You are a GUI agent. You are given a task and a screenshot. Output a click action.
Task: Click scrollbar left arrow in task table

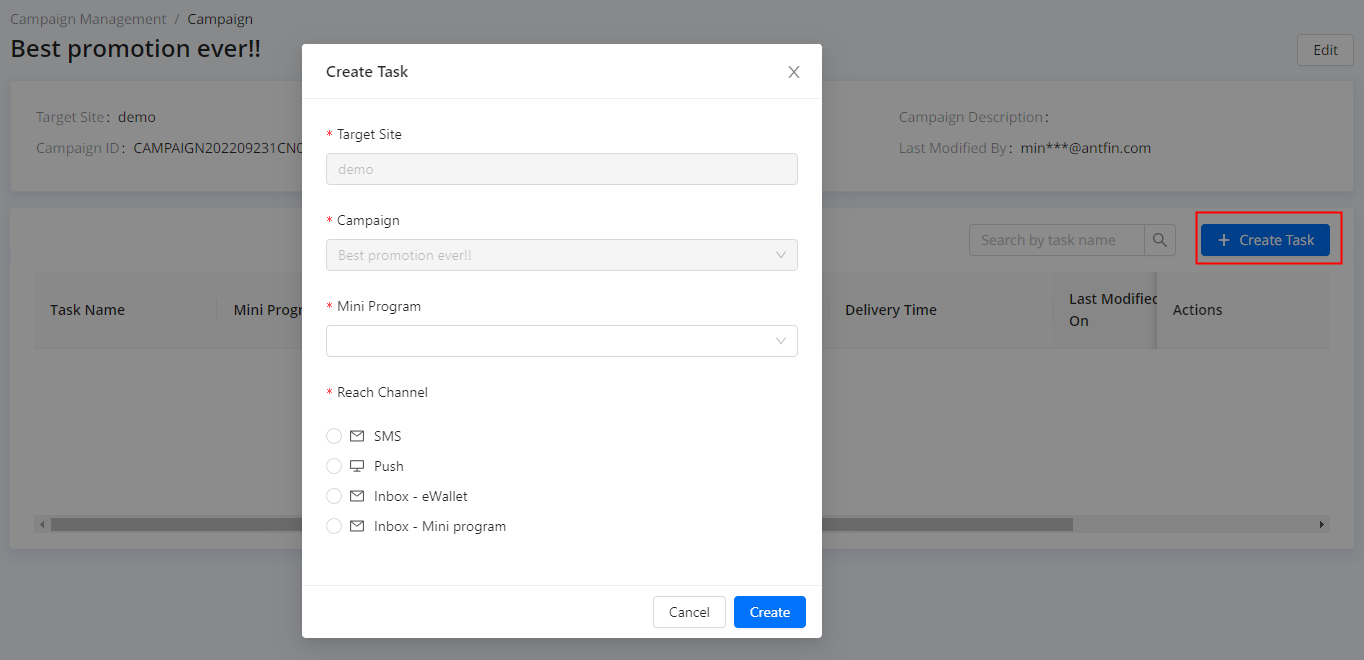click(x=41, y=524)
